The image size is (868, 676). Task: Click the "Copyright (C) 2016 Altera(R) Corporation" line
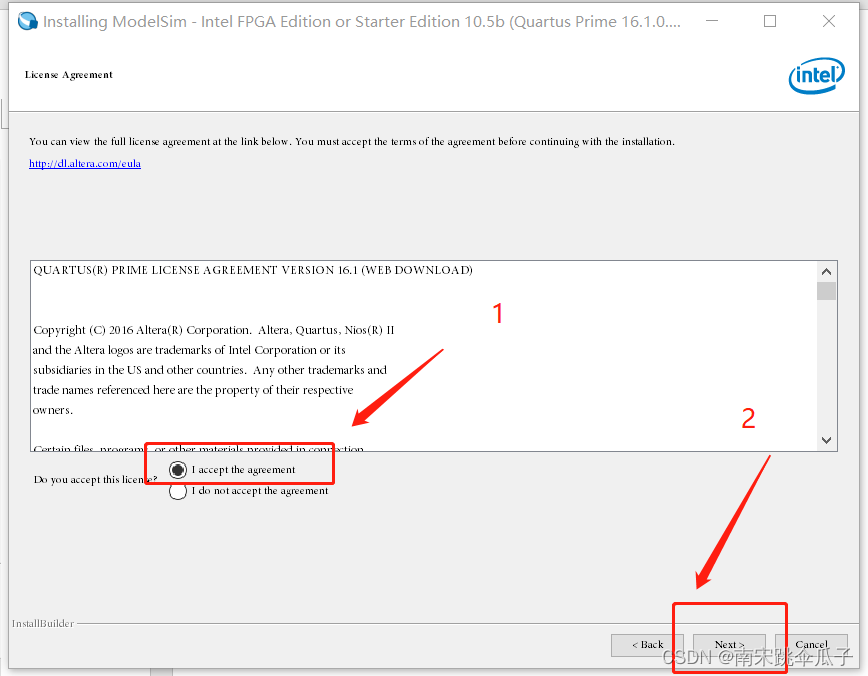(x=214, y=331)
